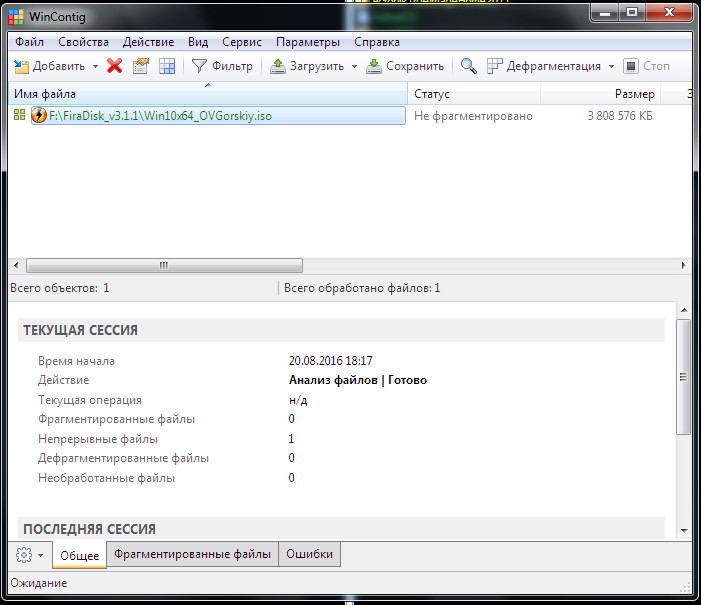
Task: Minimize the WinContig window
Action: 604,13
